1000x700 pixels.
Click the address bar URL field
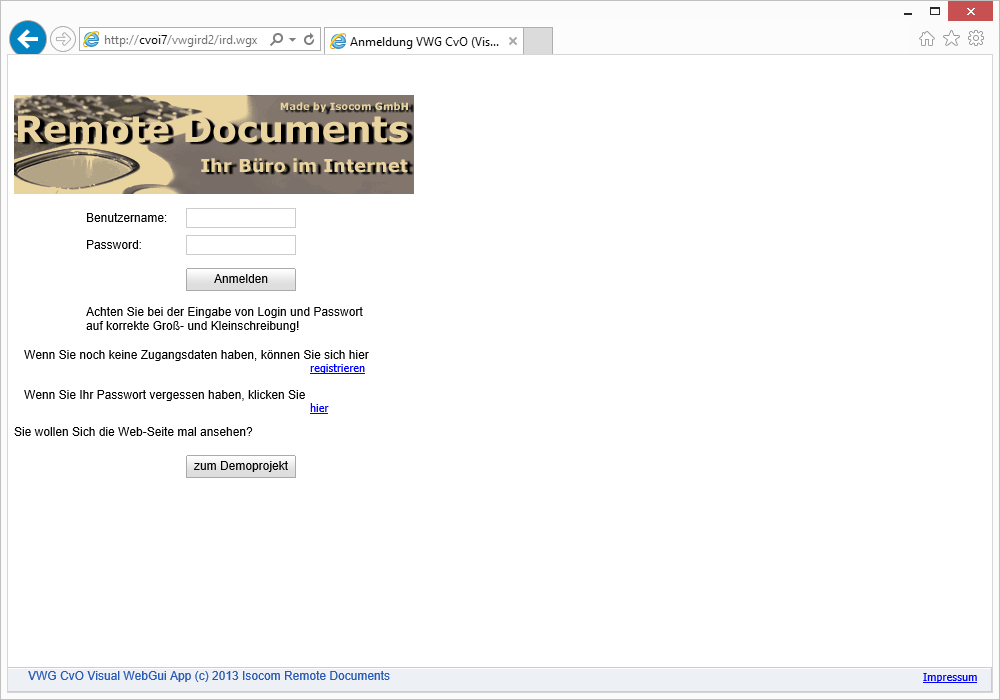pyautogui.click(x=180, y=40)
